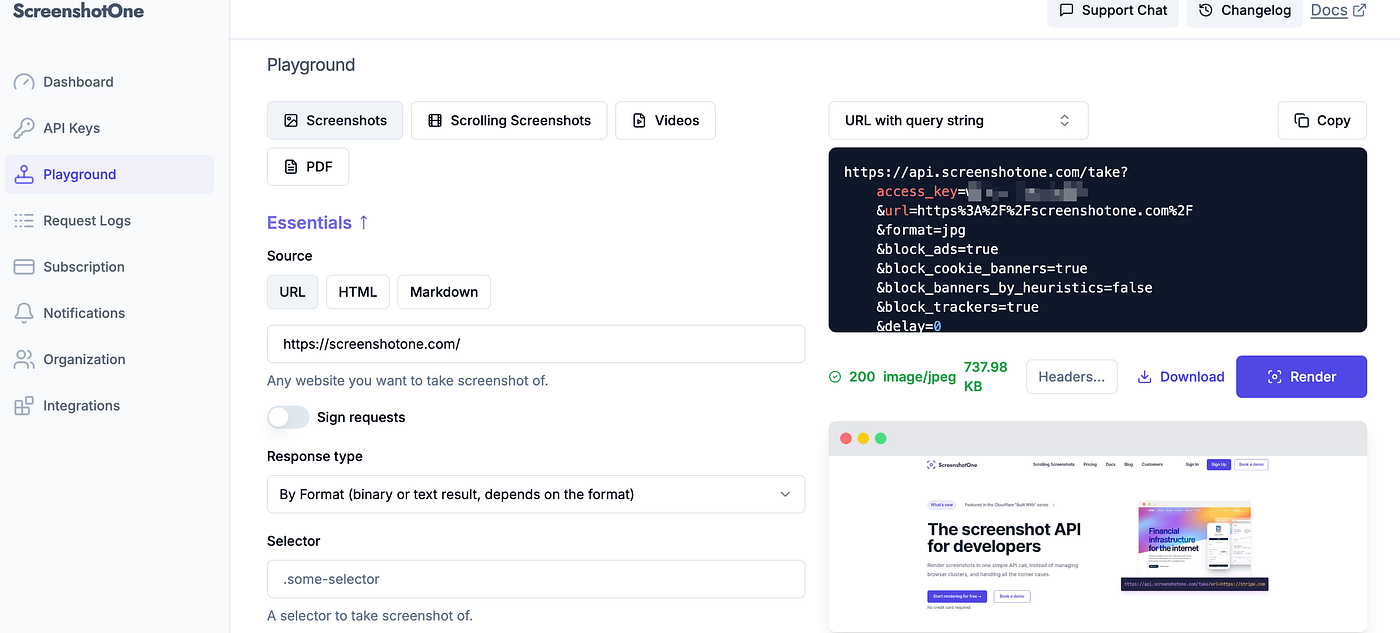1400x633 pixels.
Task: Switch to the Scrolling Screenshots tab
Action: (508, 120)
